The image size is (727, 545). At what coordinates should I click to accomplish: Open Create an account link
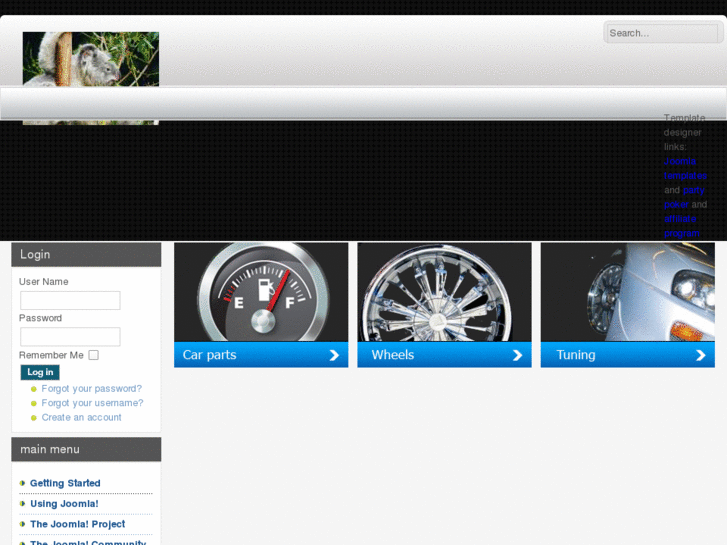81,417
